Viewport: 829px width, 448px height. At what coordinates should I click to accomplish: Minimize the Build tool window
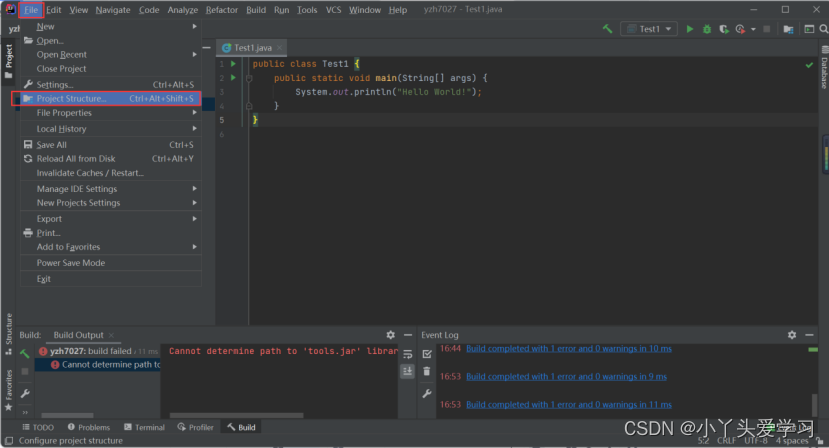[x=408, y=335]
